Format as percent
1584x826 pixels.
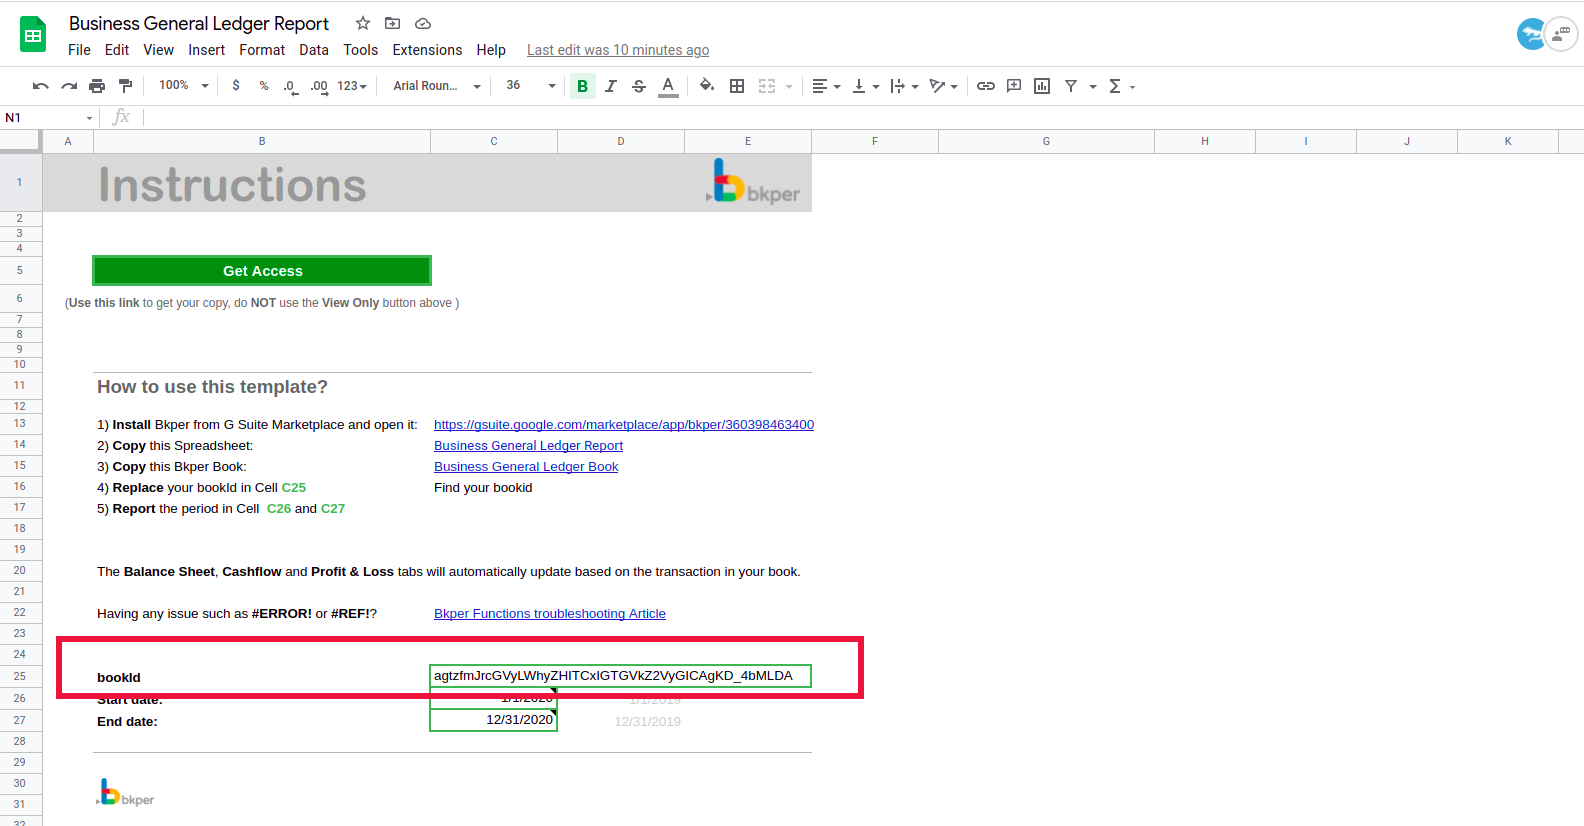(x=264, y=86)
